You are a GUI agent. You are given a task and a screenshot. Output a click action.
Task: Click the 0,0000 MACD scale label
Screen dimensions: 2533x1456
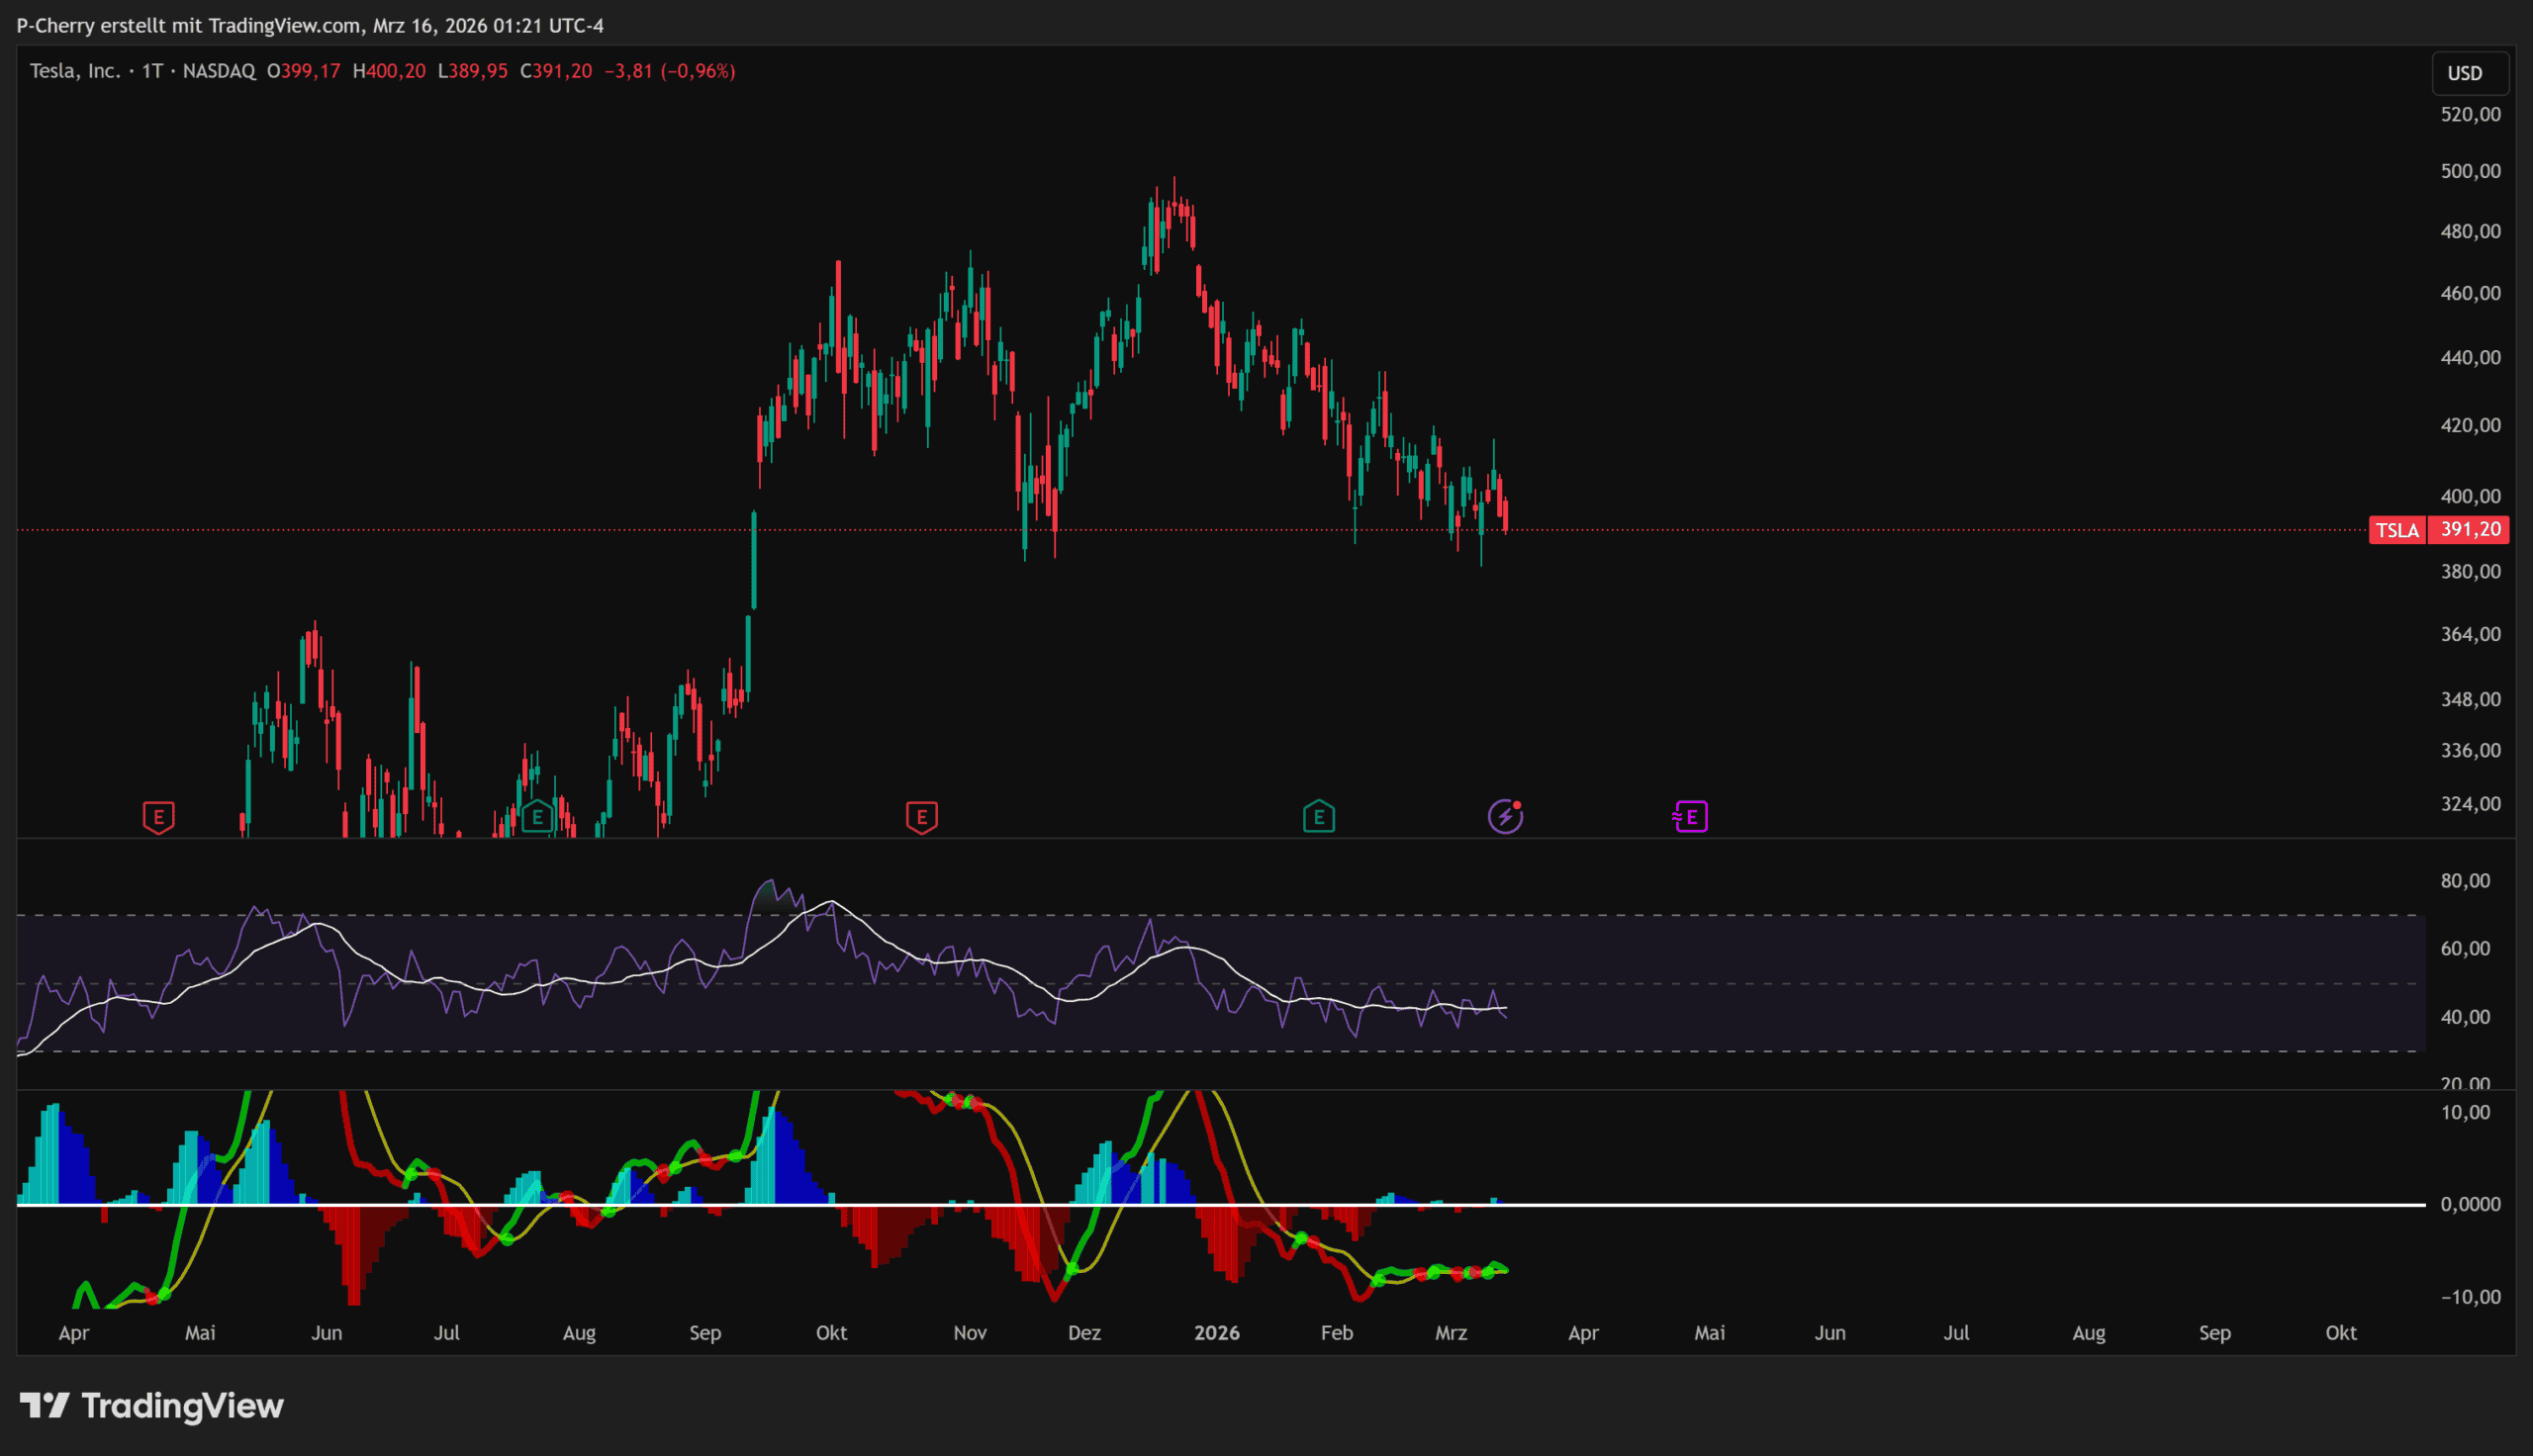click(x=2469, y=1204)
